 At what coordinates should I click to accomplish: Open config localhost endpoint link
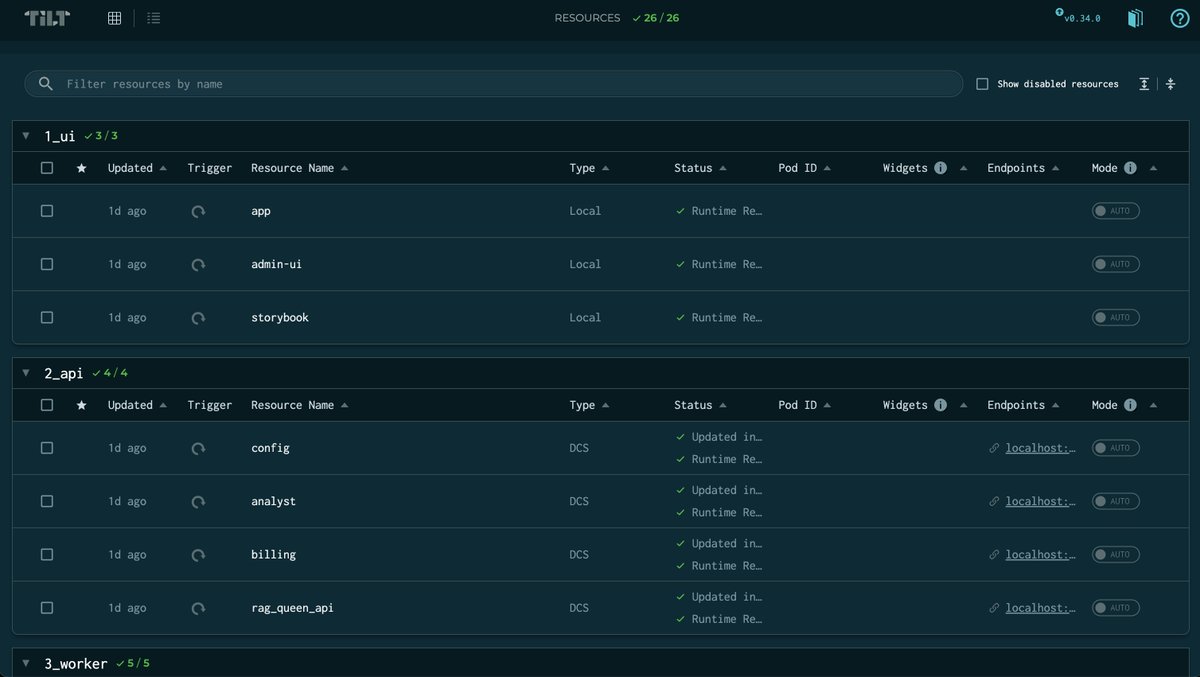(1041, 448)
